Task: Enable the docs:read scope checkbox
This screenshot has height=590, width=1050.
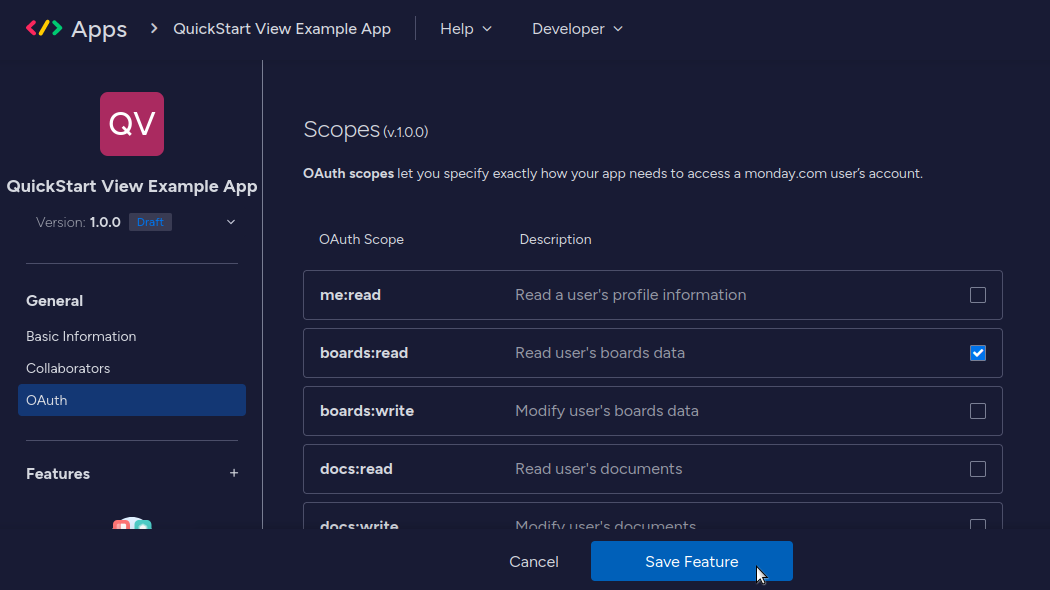Action: (978, 469)
